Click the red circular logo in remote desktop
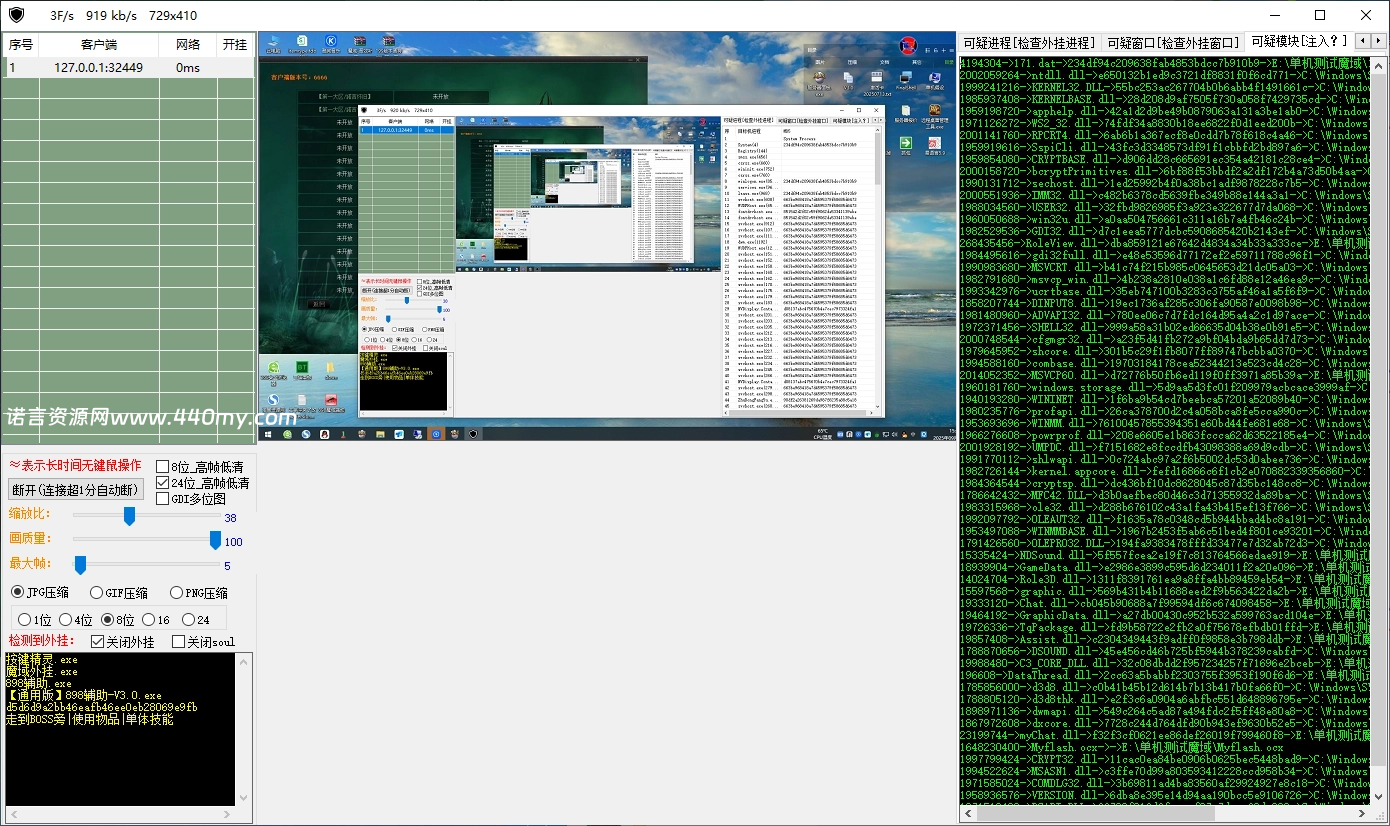The height and width of the screenshot is (826, 1390). [908, 46]
